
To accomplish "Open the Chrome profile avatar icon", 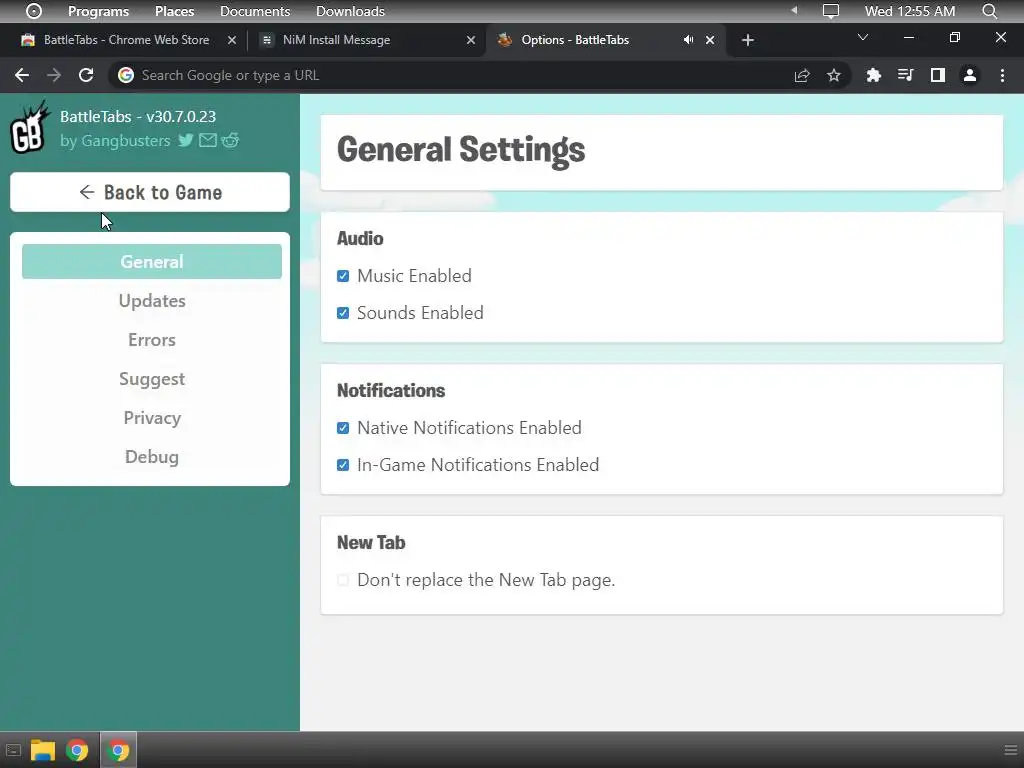I will 970,75.
